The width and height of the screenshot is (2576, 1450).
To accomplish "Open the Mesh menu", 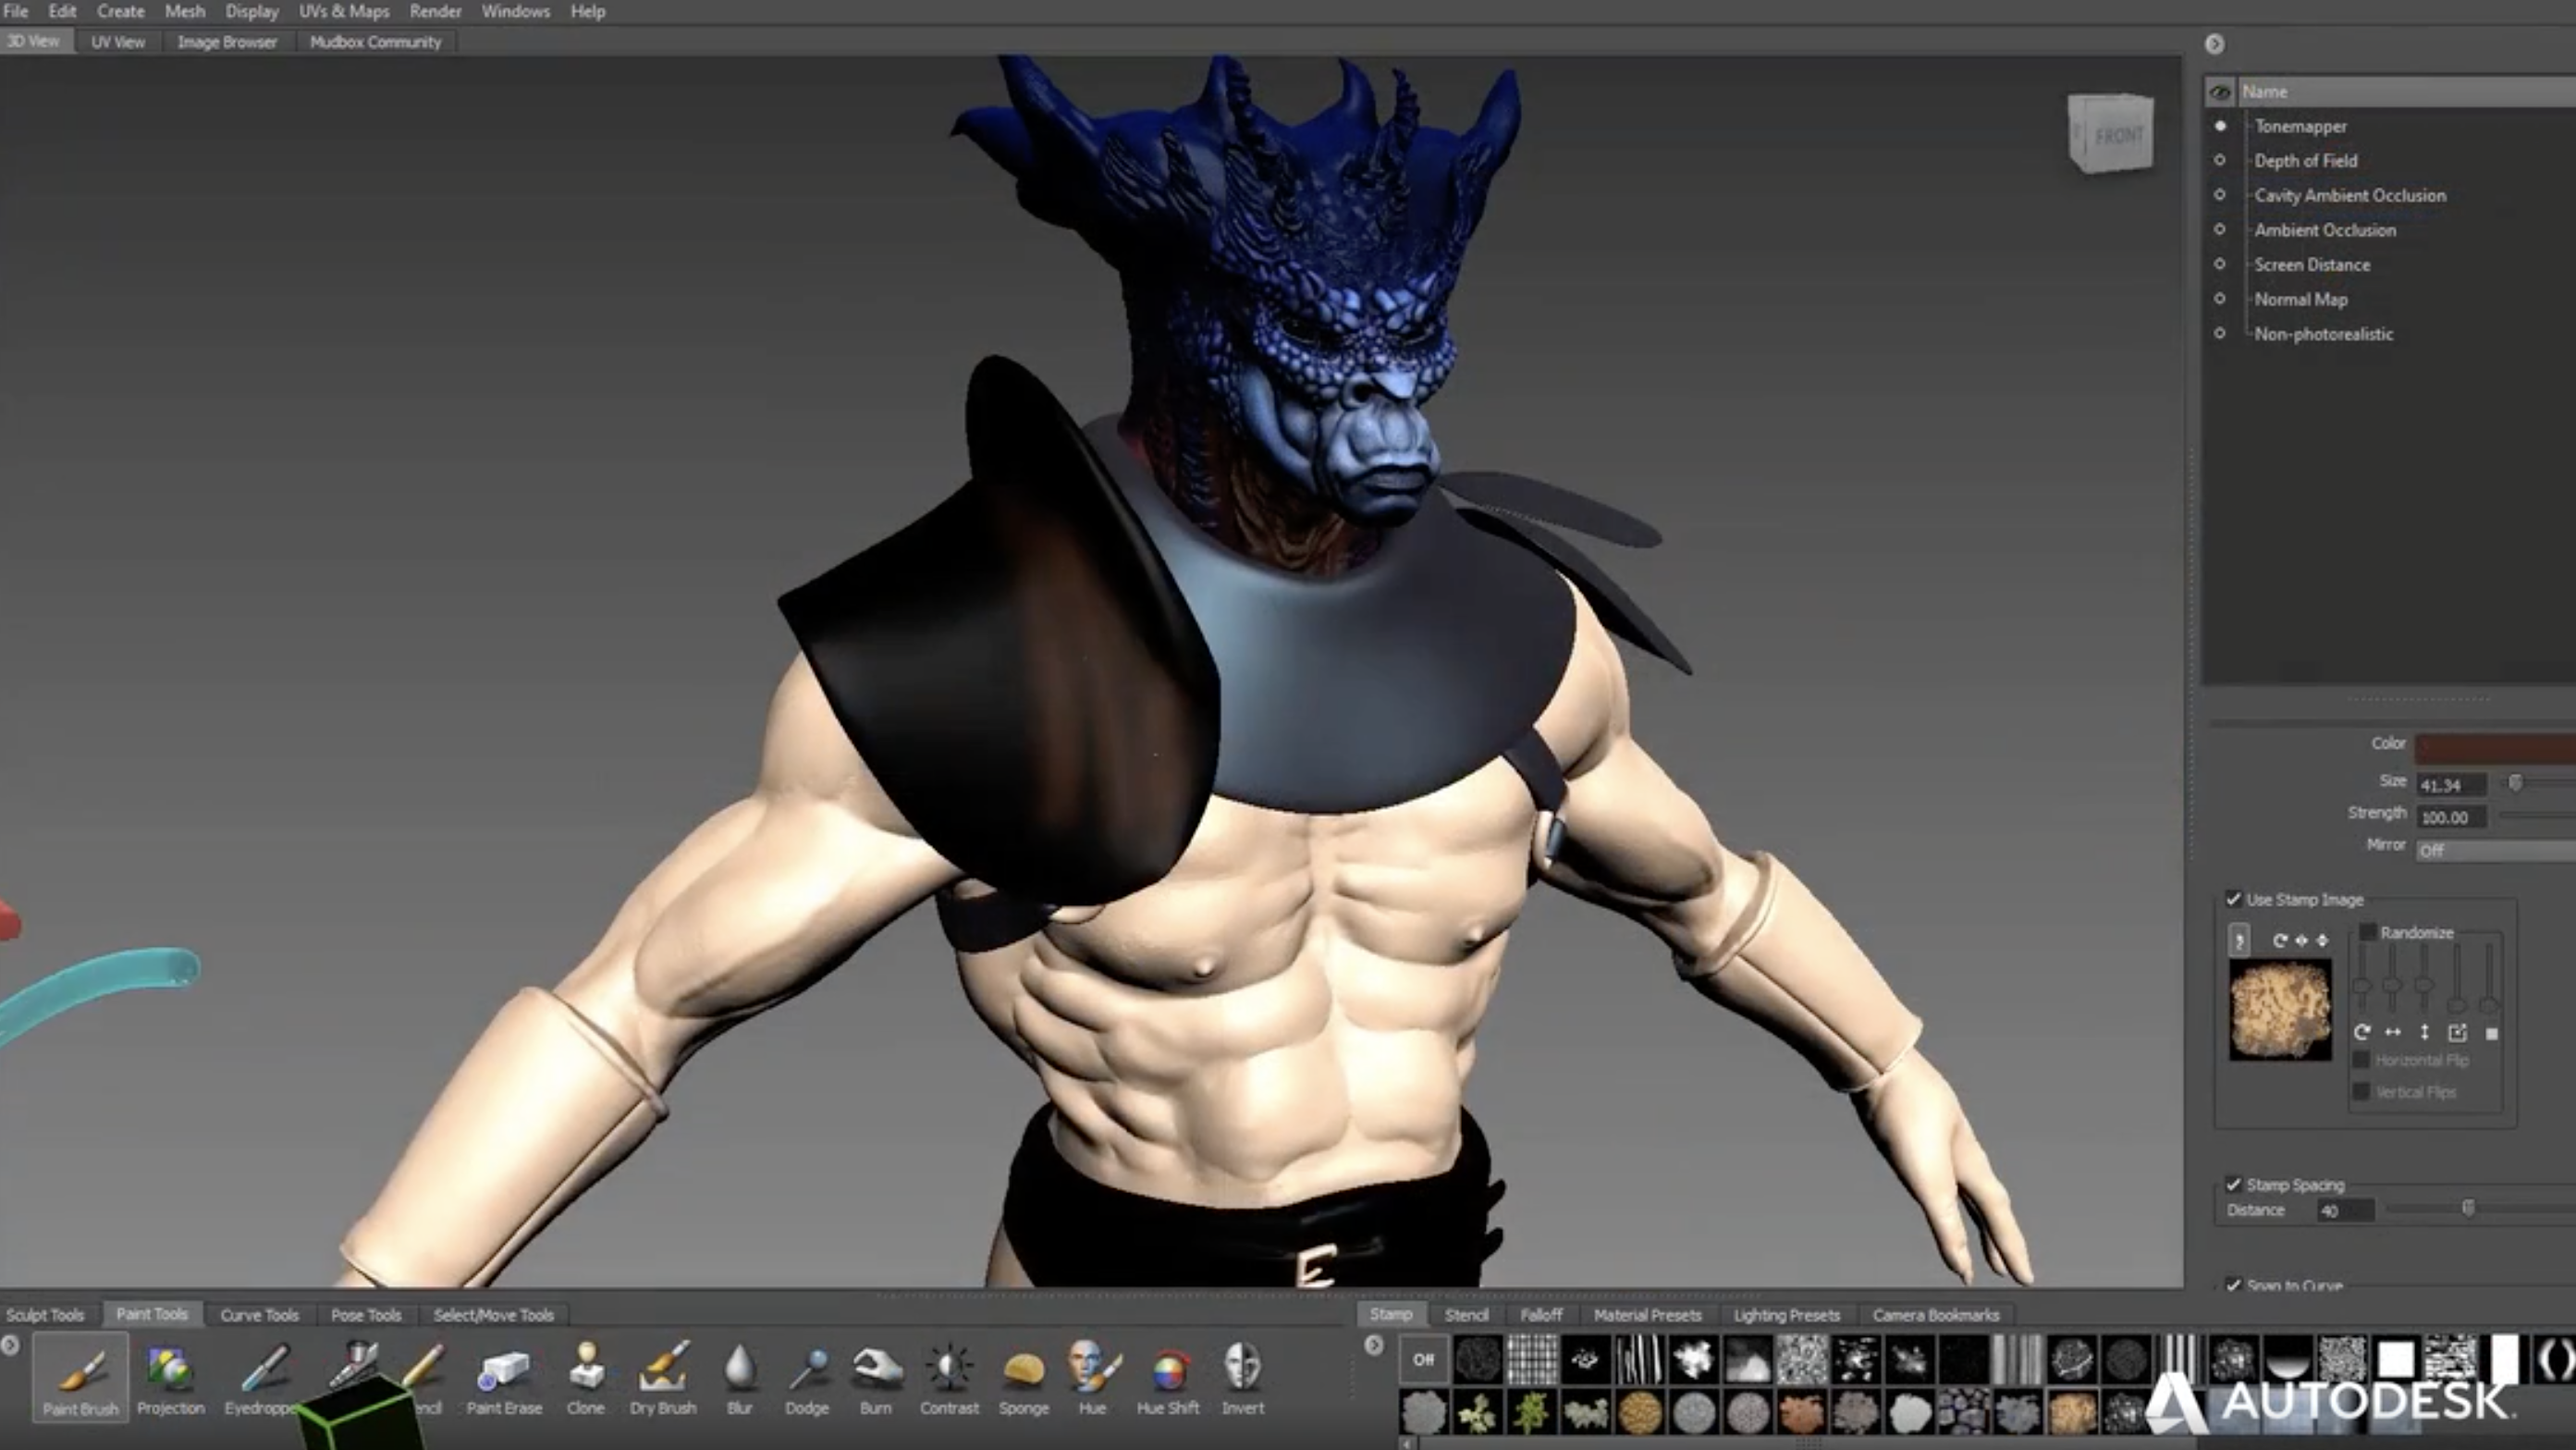I will 185,12.
